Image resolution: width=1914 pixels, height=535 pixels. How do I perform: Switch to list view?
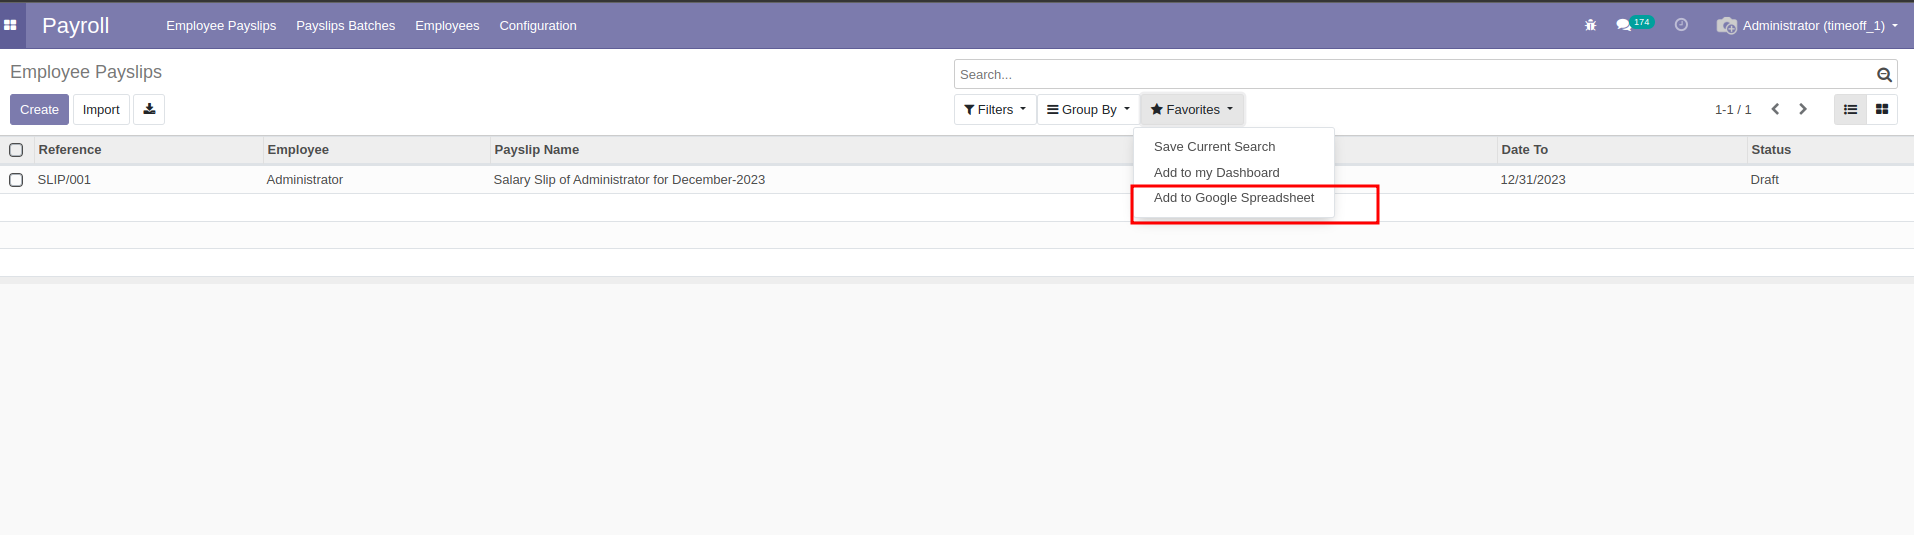(1850, 109)
